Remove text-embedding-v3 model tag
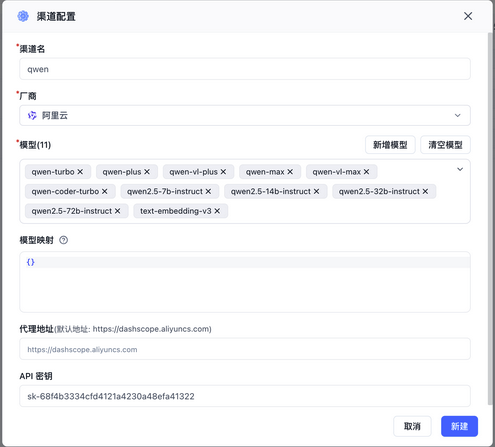The width and height of the screenshot is (495, 447). 217,211
